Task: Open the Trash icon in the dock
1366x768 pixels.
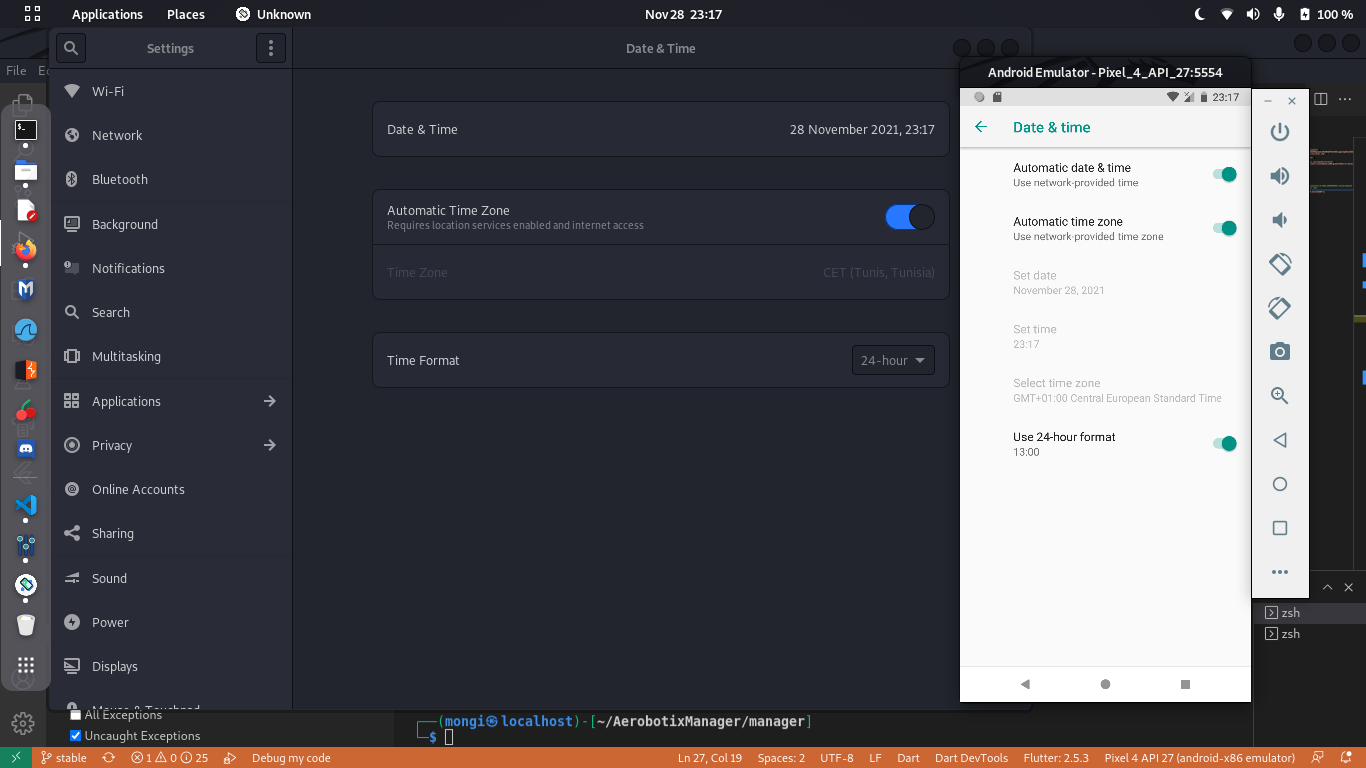Action: tap(26, 625)
